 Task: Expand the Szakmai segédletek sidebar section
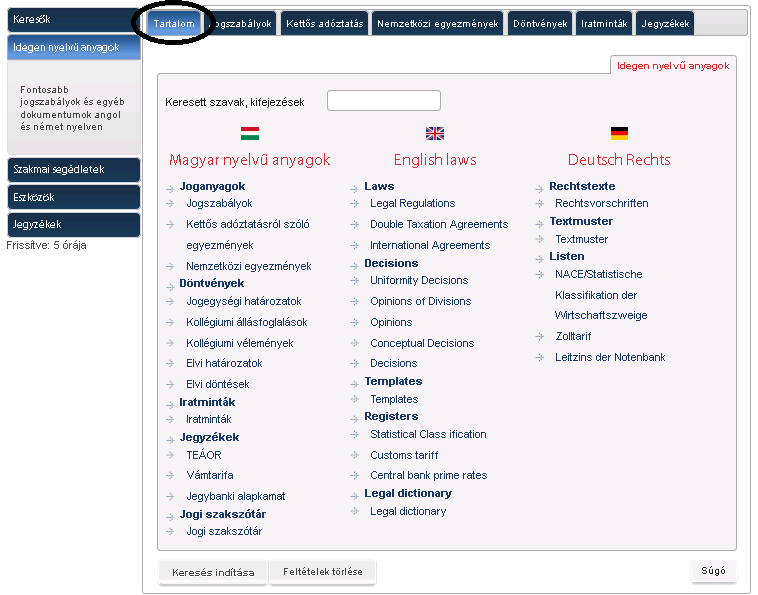73,170
